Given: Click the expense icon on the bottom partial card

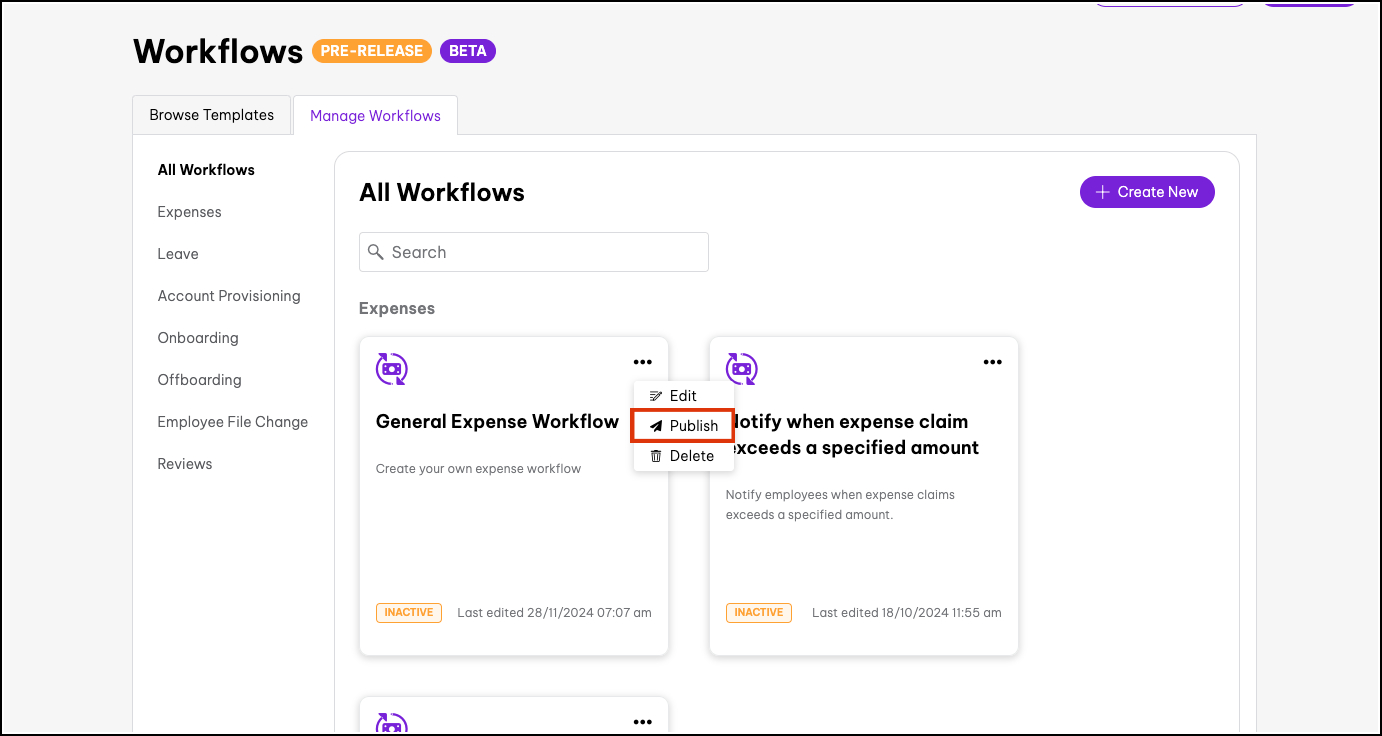Looking at the screenshot, I should 391,724.
